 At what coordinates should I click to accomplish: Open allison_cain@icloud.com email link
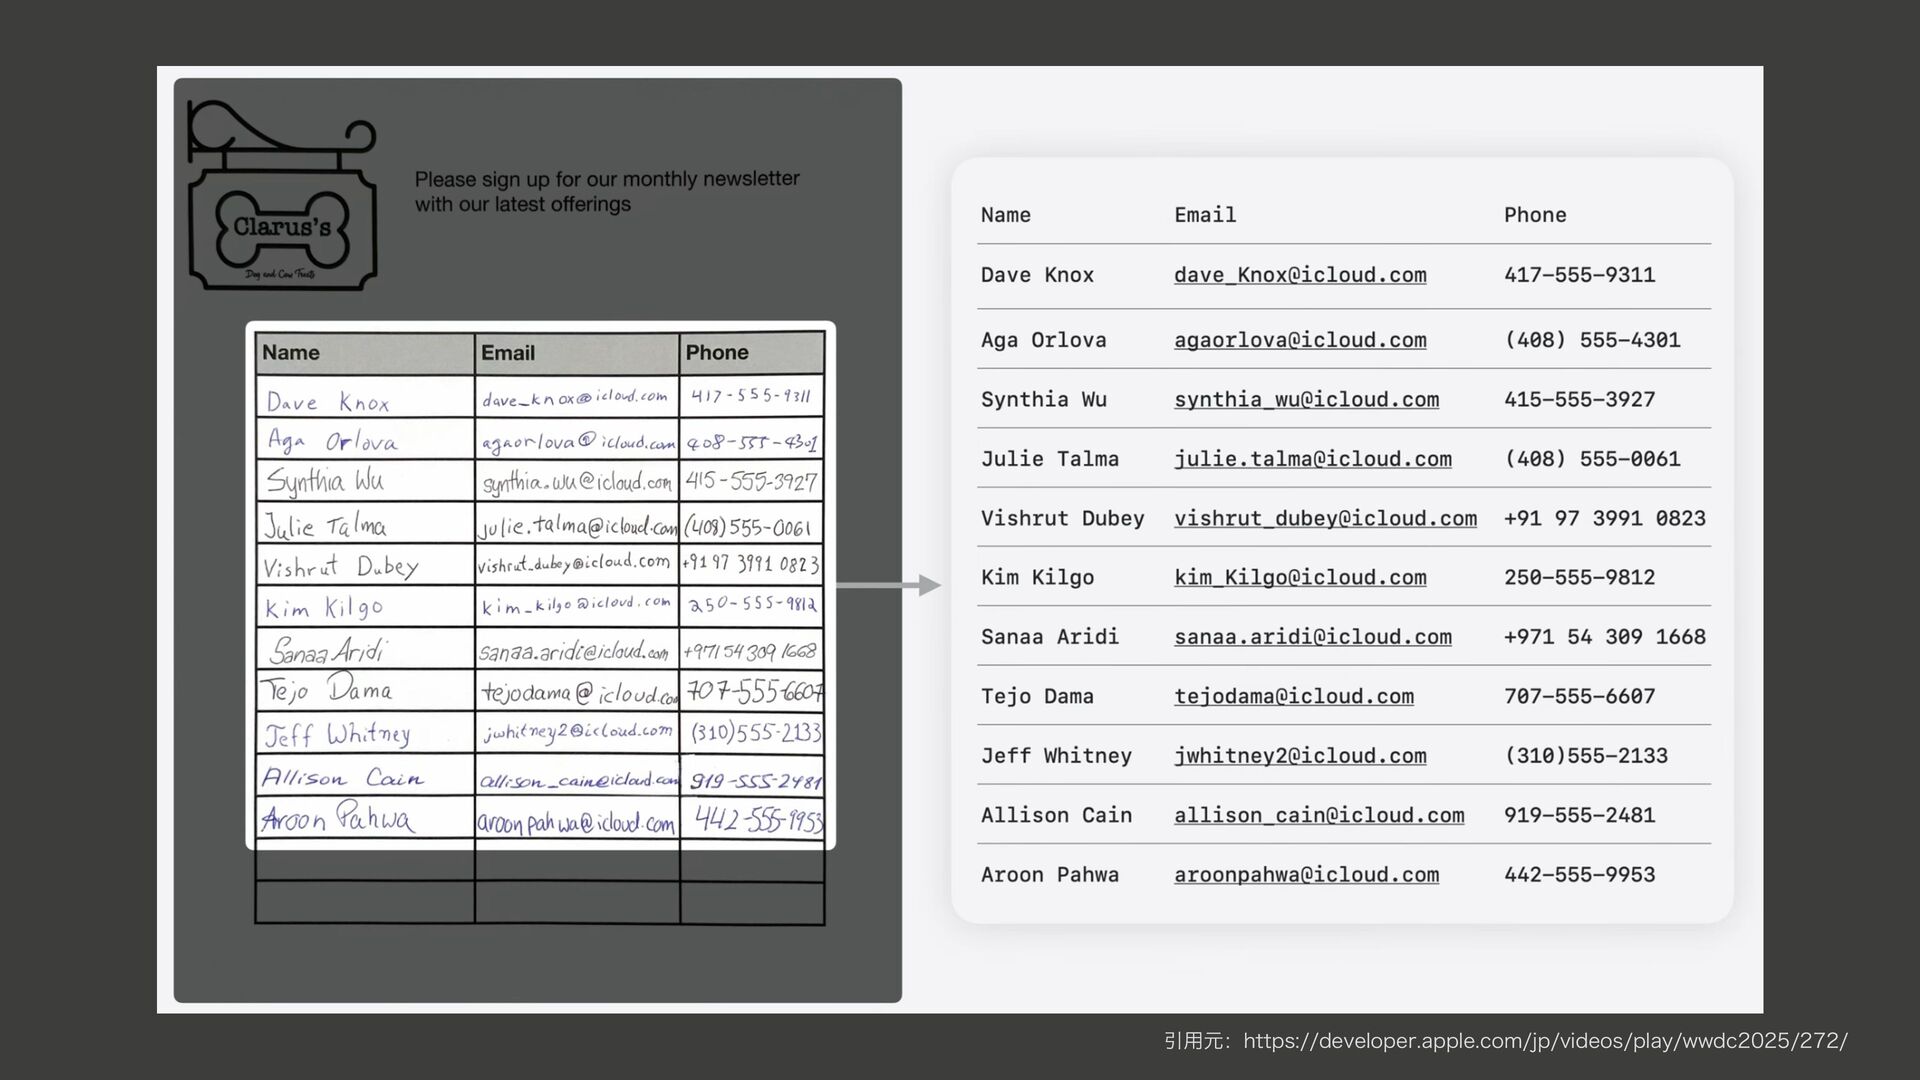[x=1319, y=815]
